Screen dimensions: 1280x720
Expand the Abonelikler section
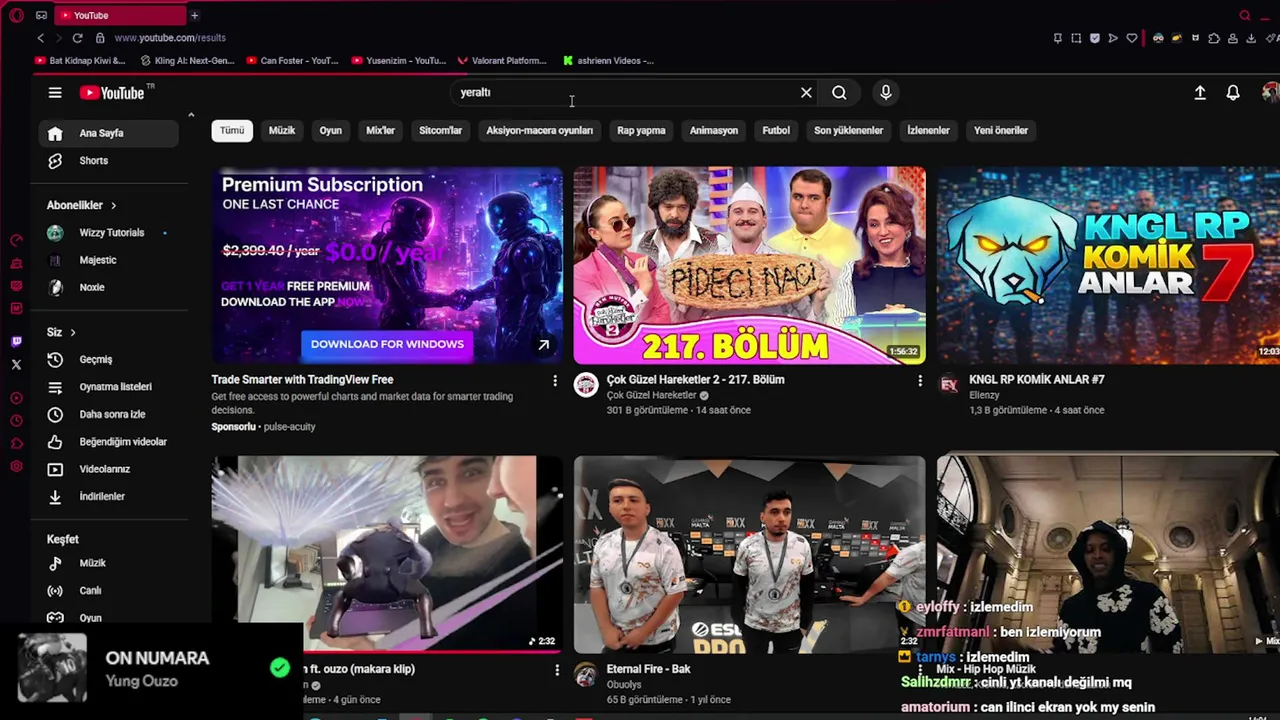[82, 205]
